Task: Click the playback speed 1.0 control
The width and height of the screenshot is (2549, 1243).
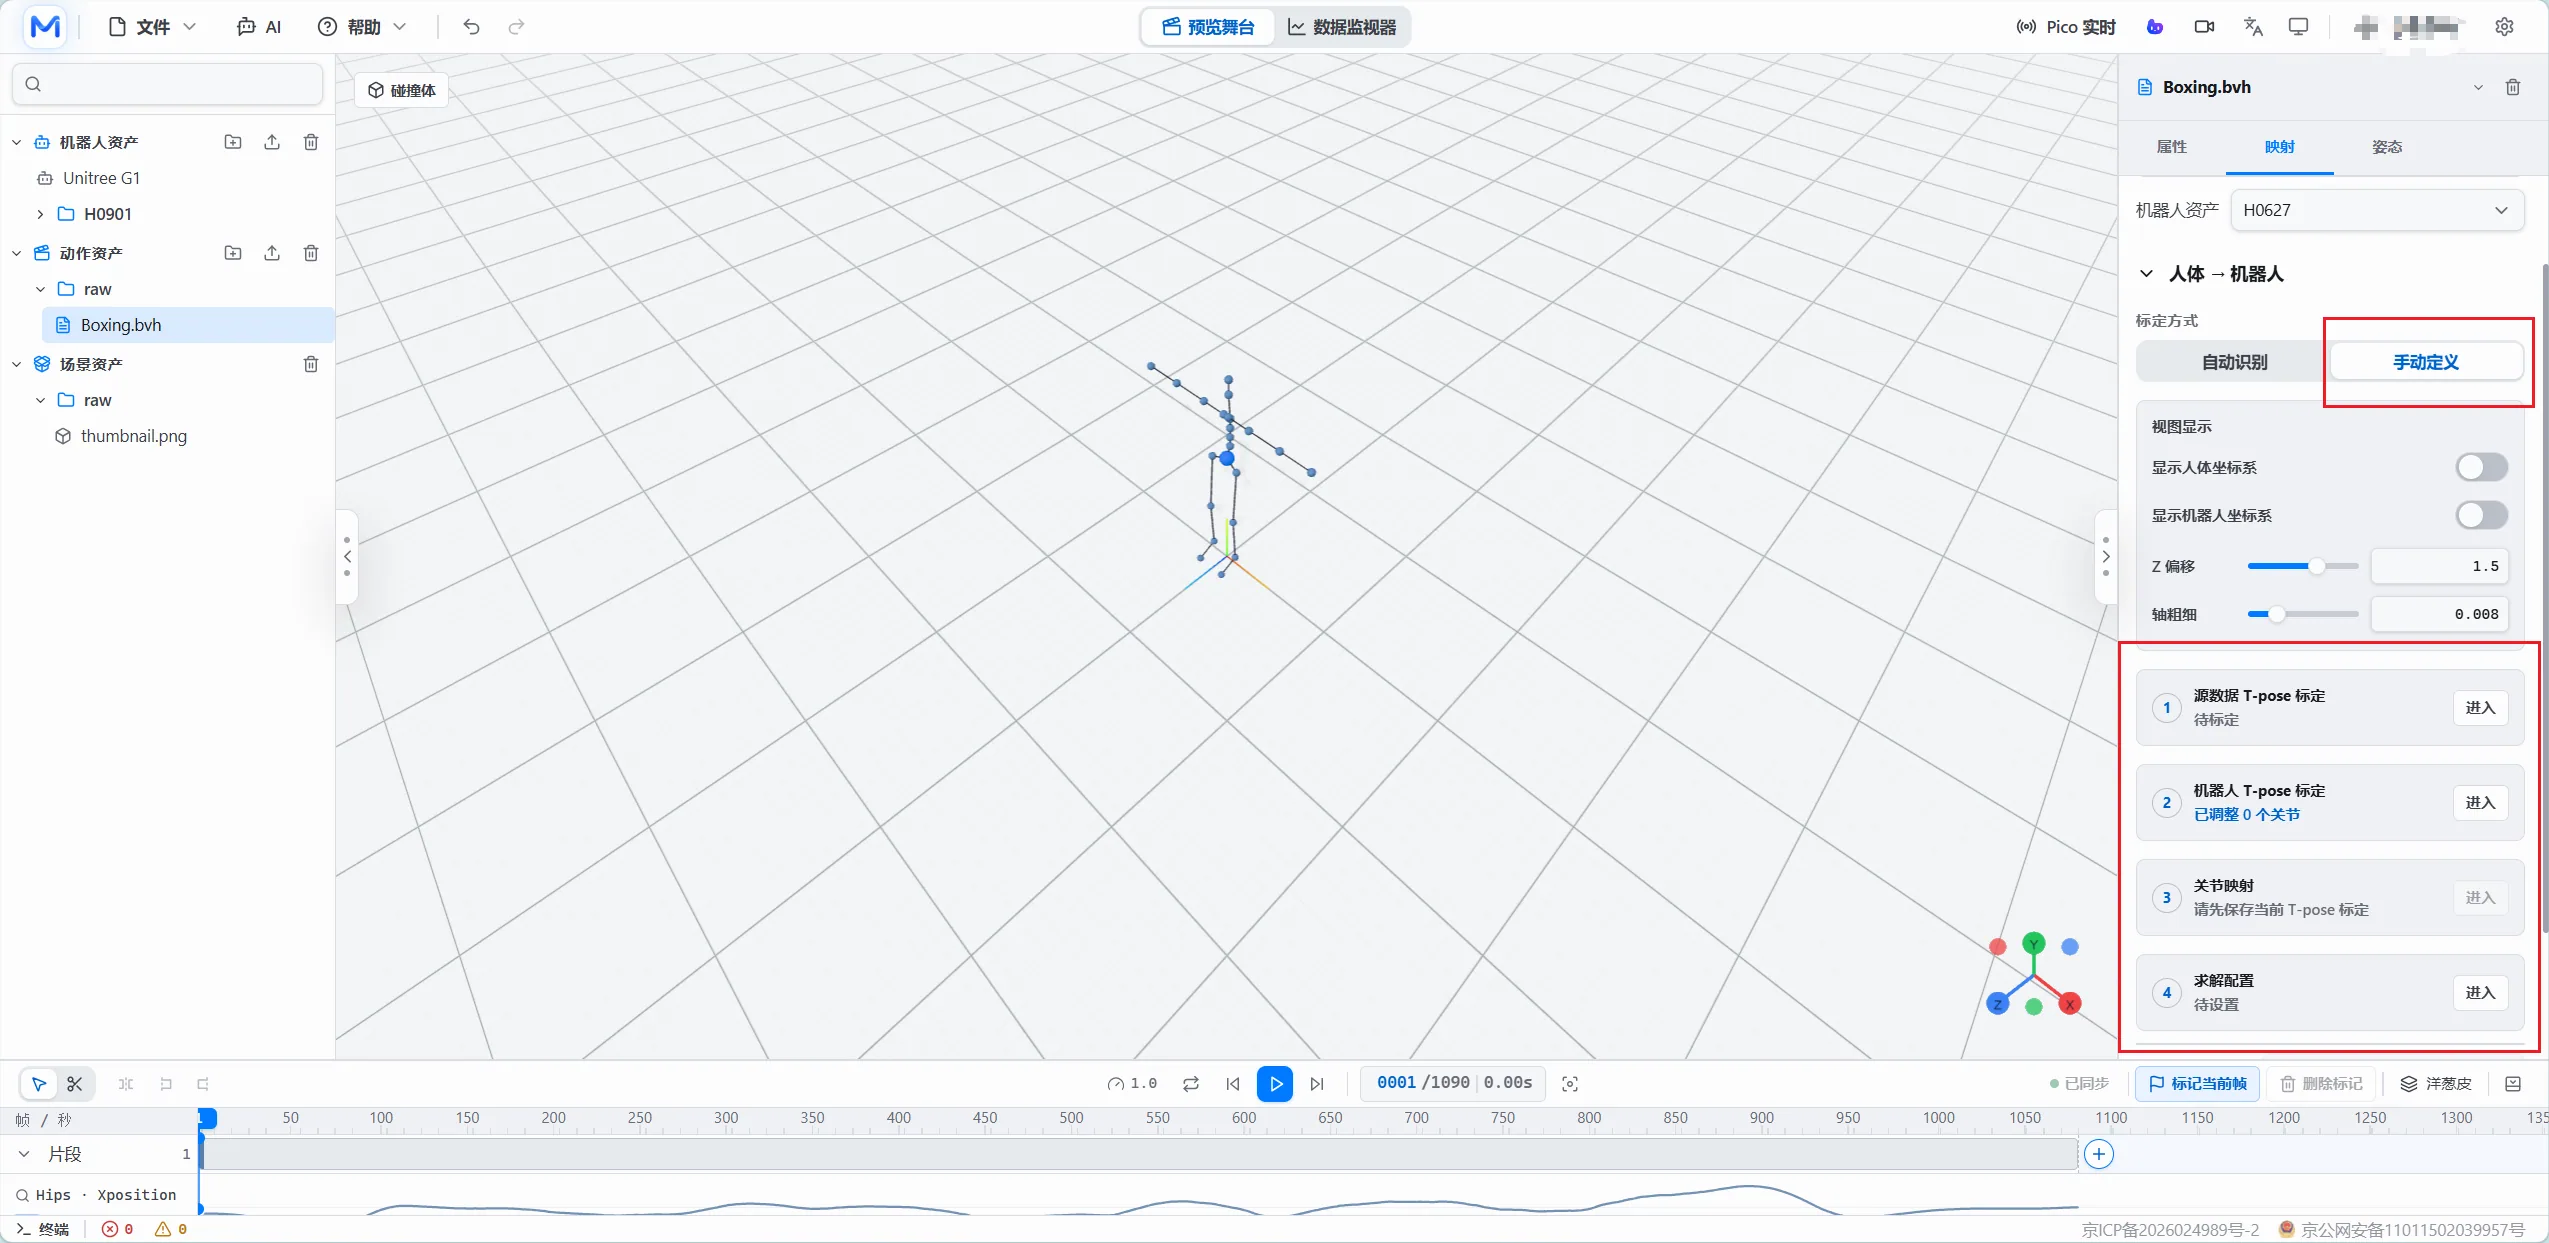Action: tap(1132, 1084)
